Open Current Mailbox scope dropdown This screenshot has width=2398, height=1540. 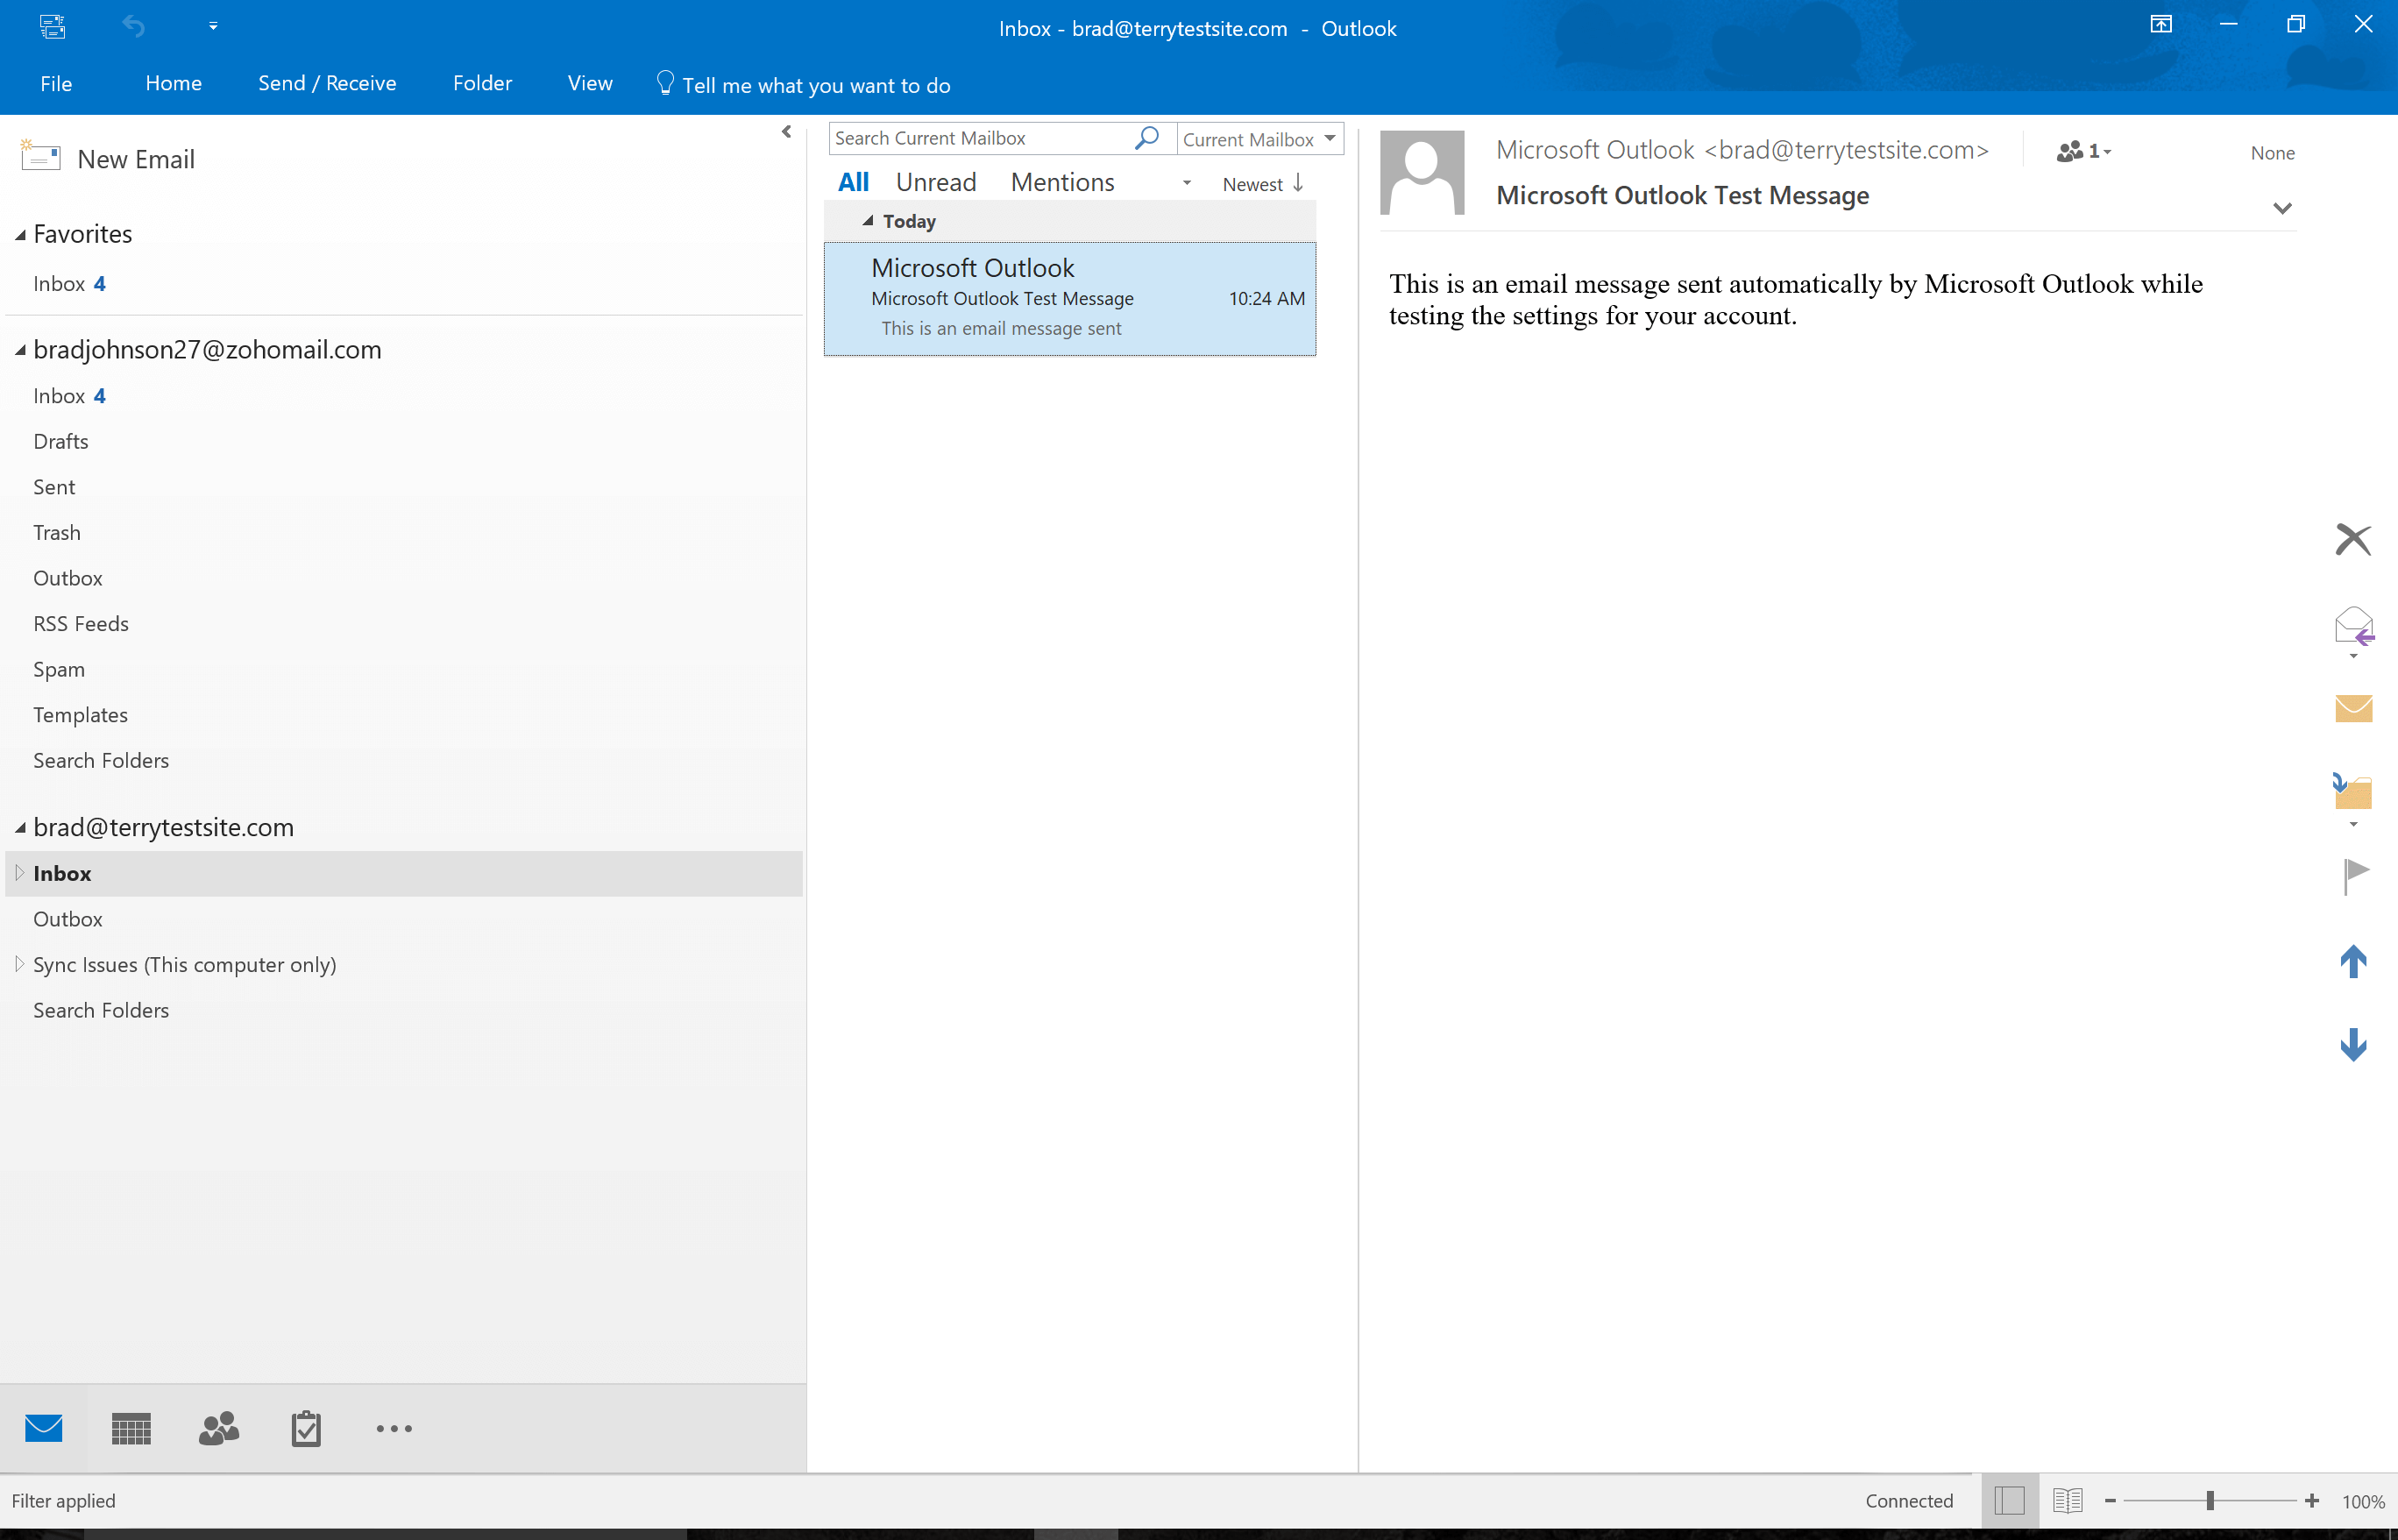(1260, 139)
